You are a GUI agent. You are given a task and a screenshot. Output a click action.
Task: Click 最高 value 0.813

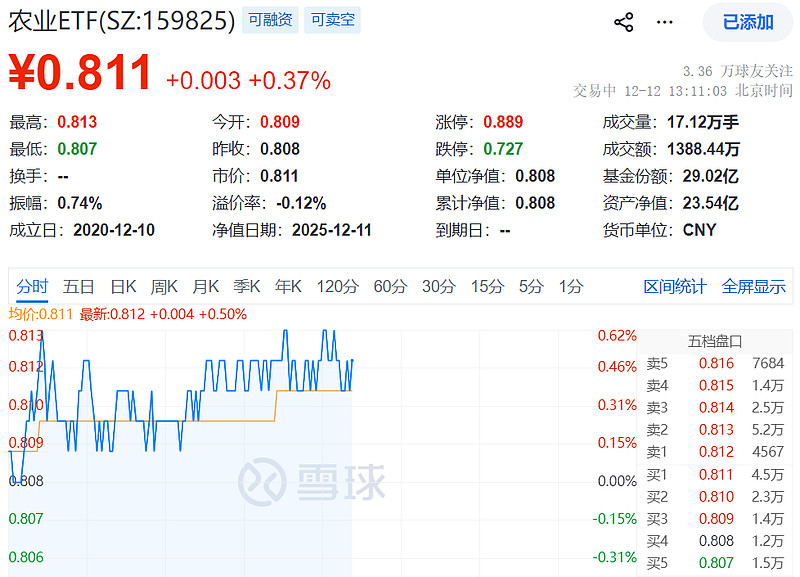click(x=77, y=122)
